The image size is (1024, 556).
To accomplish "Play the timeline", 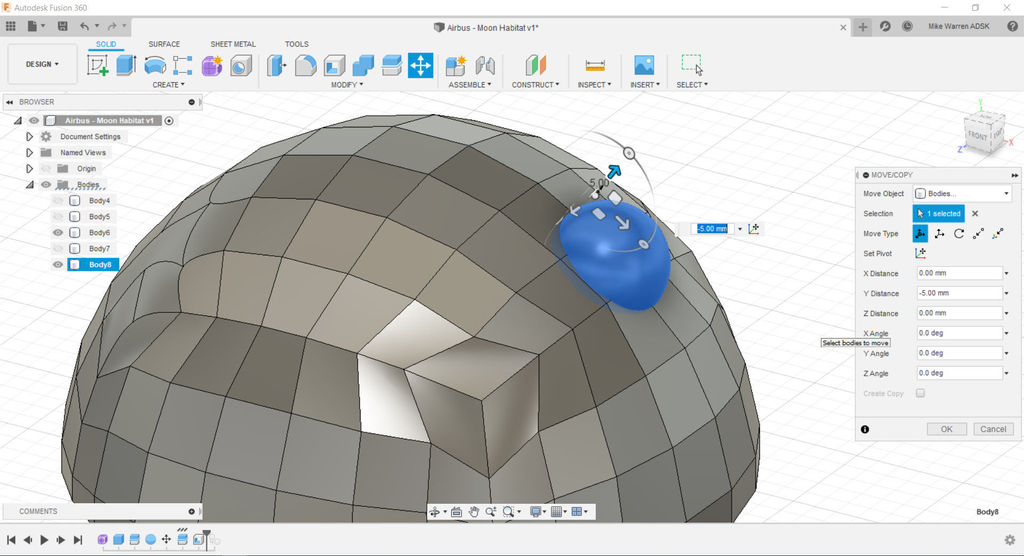I will pyautogui.click(x=44, y=540).
